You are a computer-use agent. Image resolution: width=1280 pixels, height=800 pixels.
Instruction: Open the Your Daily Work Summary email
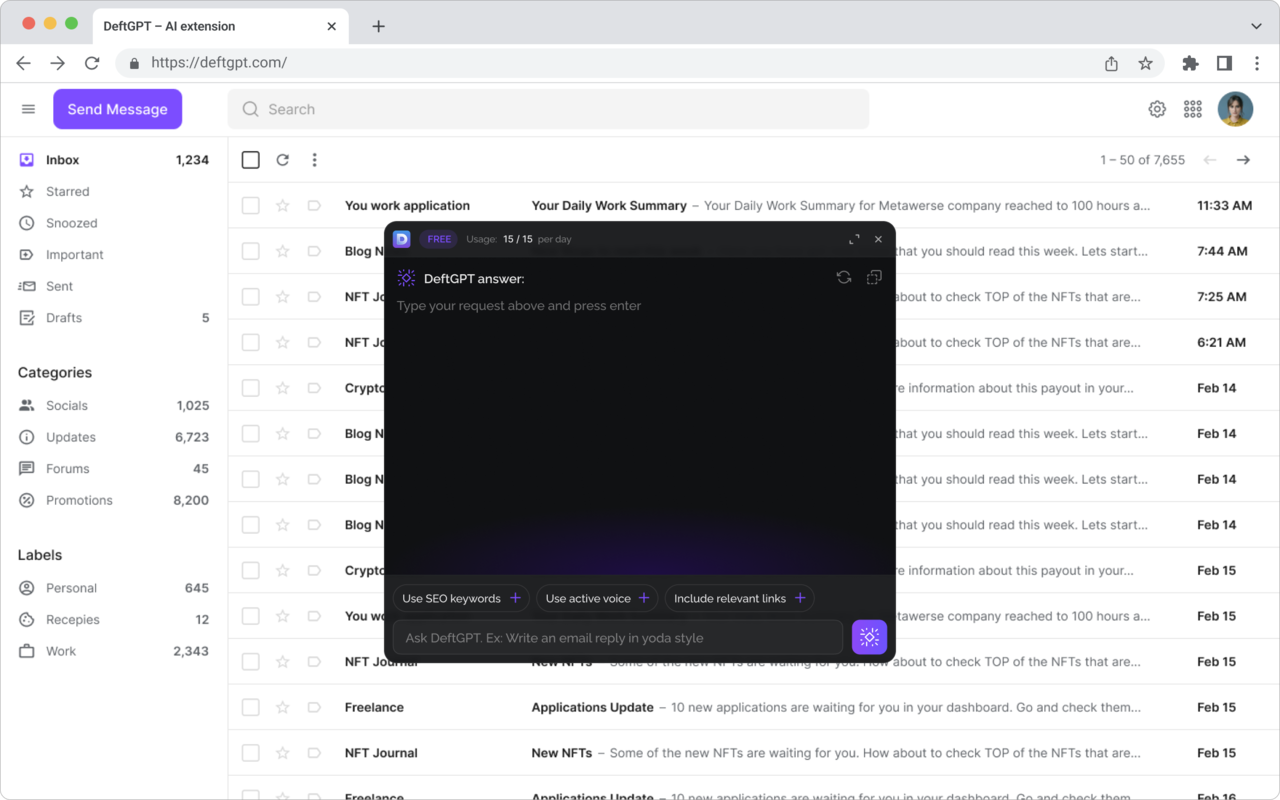pos(753,205)
